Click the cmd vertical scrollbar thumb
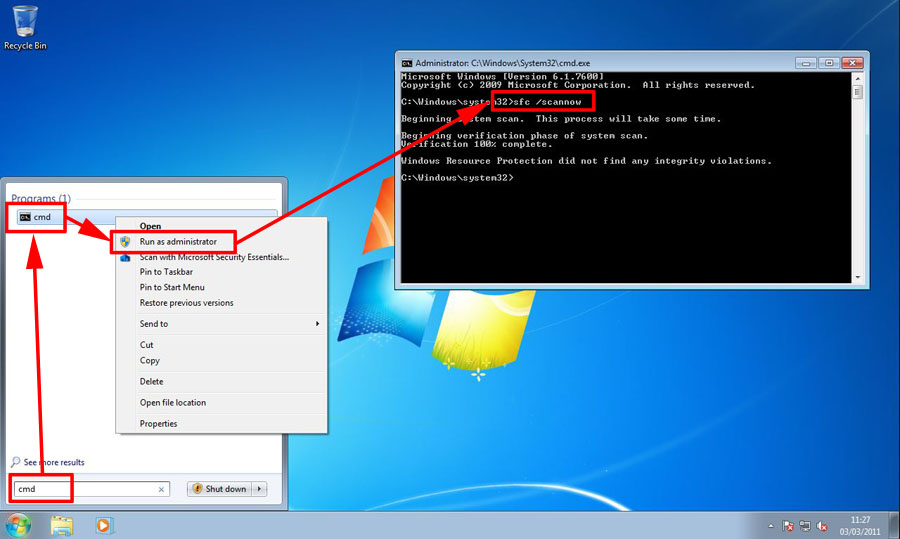The image size is (900, 539). pyautogui.click(x=858, y=92)
